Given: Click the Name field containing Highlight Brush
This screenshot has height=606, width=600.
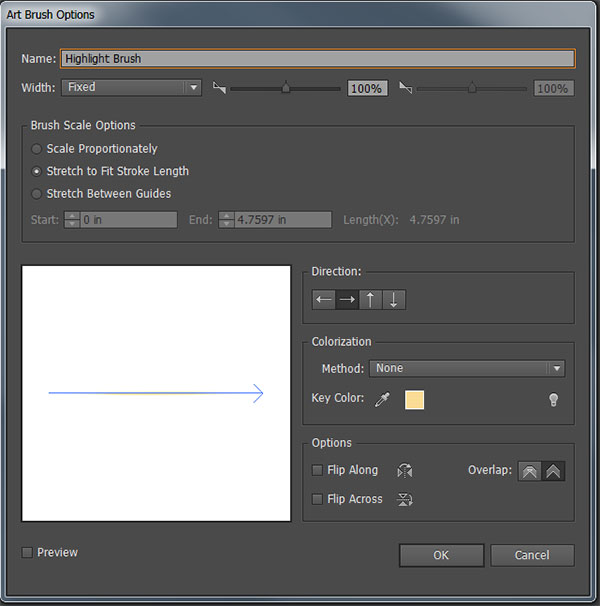Looking at the screenshot, I should coord(317,59).
